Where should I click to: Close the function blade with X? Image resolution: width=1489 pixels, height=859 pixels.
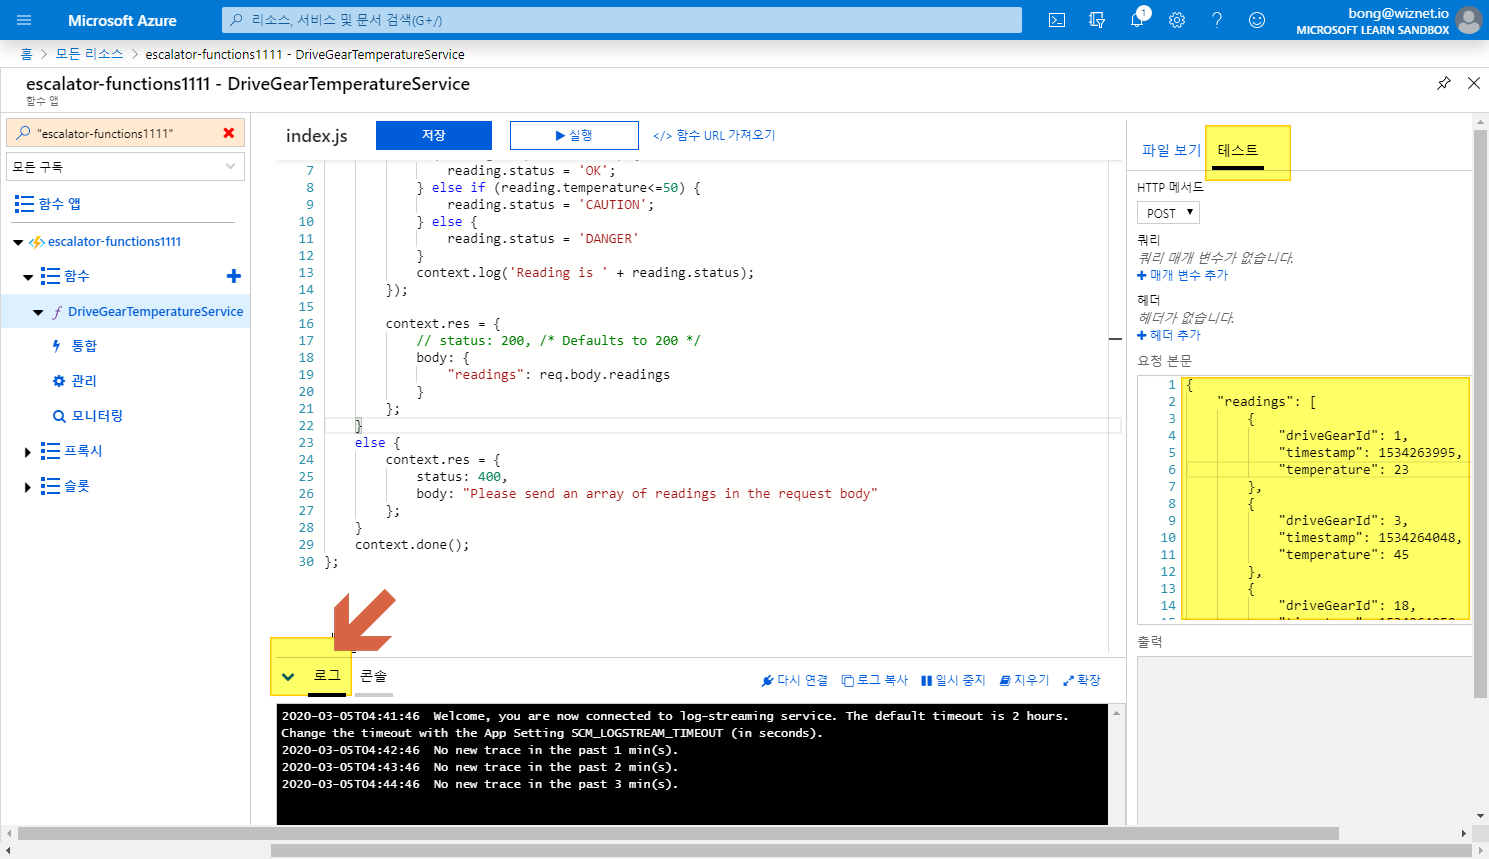click(x=1474, y=83)
